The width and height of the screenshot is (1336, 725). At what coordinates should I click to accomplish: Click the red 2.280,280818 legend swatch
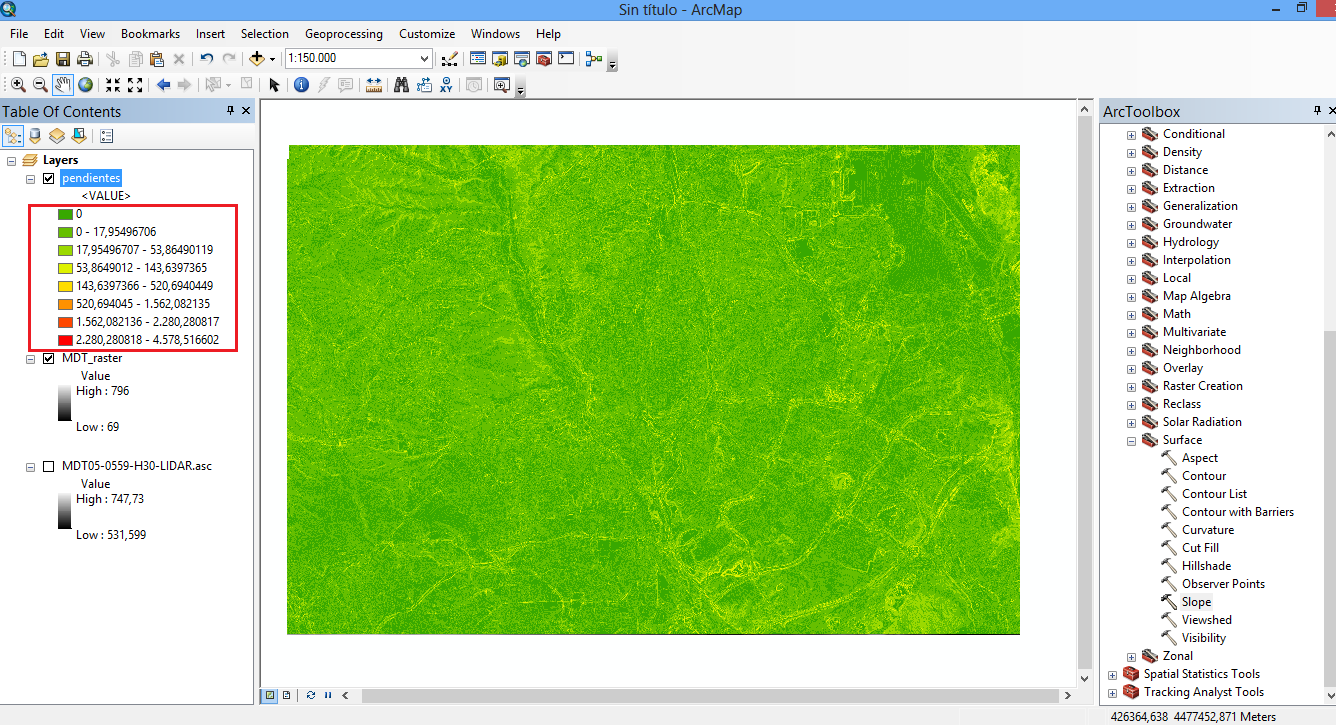point(65,340)
